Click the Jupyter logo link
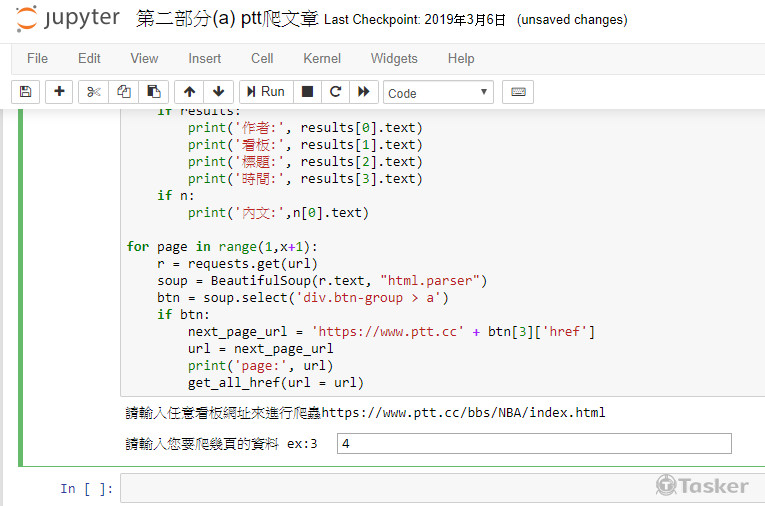The image size is (765, 506). pyautogui.click(x=68, y=19)
